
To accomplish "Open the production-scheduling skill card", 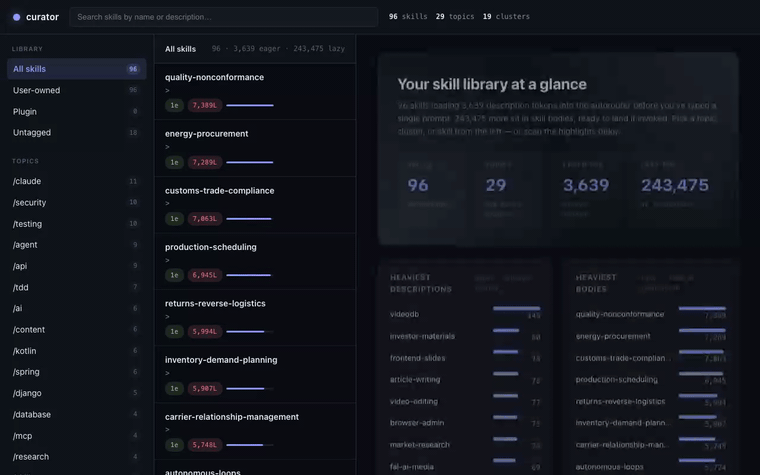I will pos(255,261).
